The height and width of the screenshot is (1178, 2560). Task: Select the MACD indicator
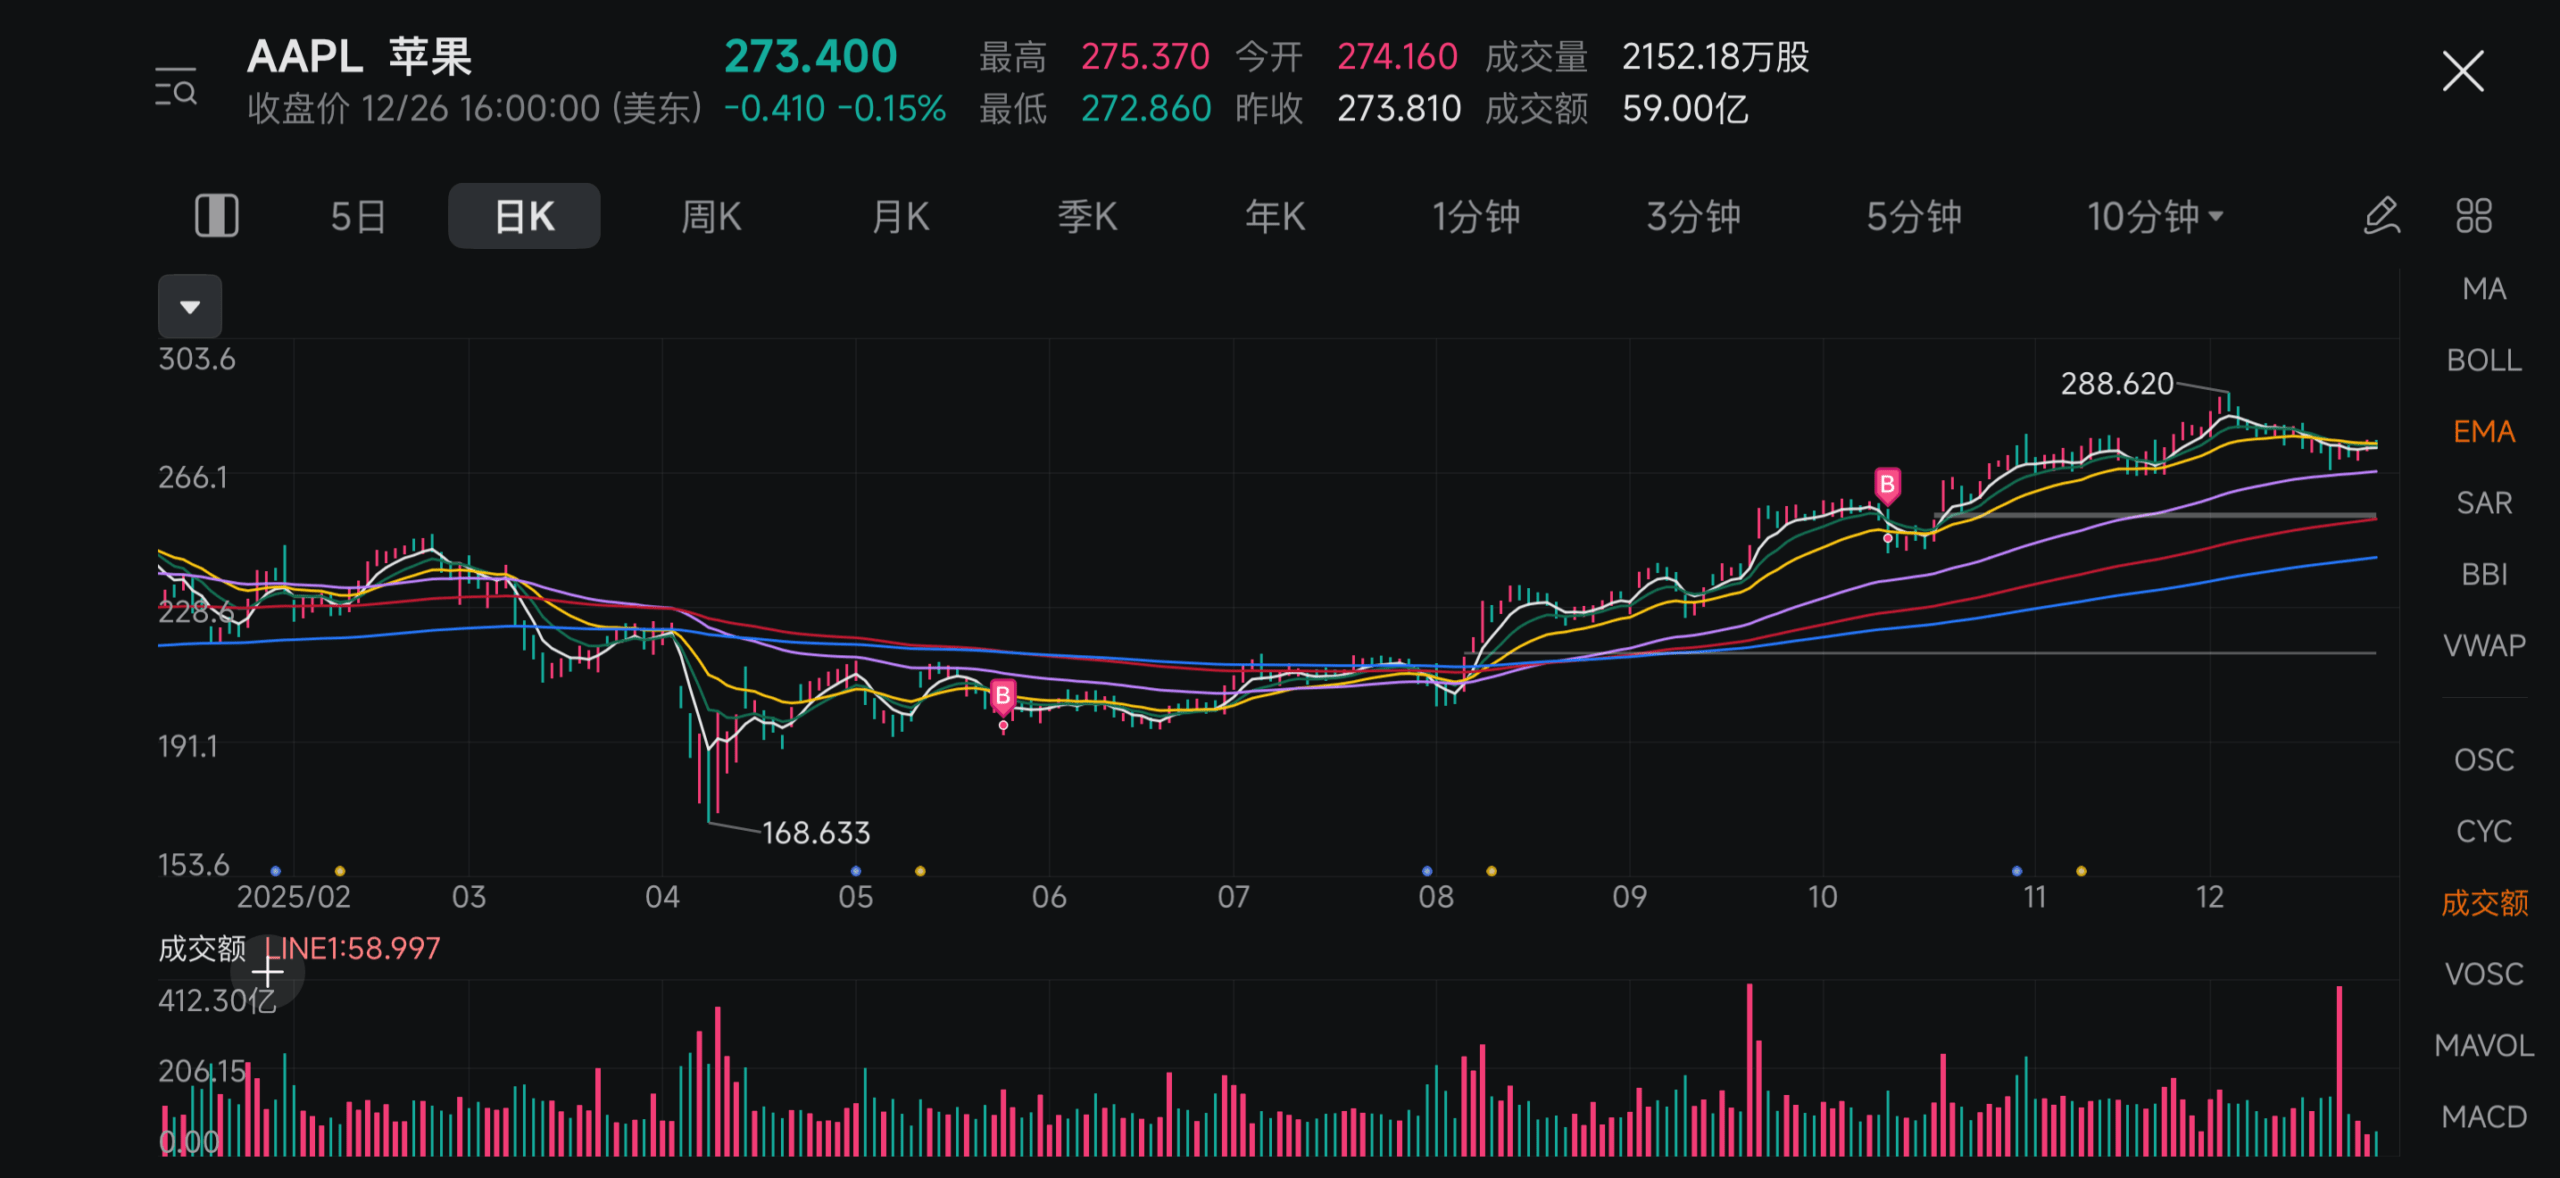[x=2483, y=1116]
